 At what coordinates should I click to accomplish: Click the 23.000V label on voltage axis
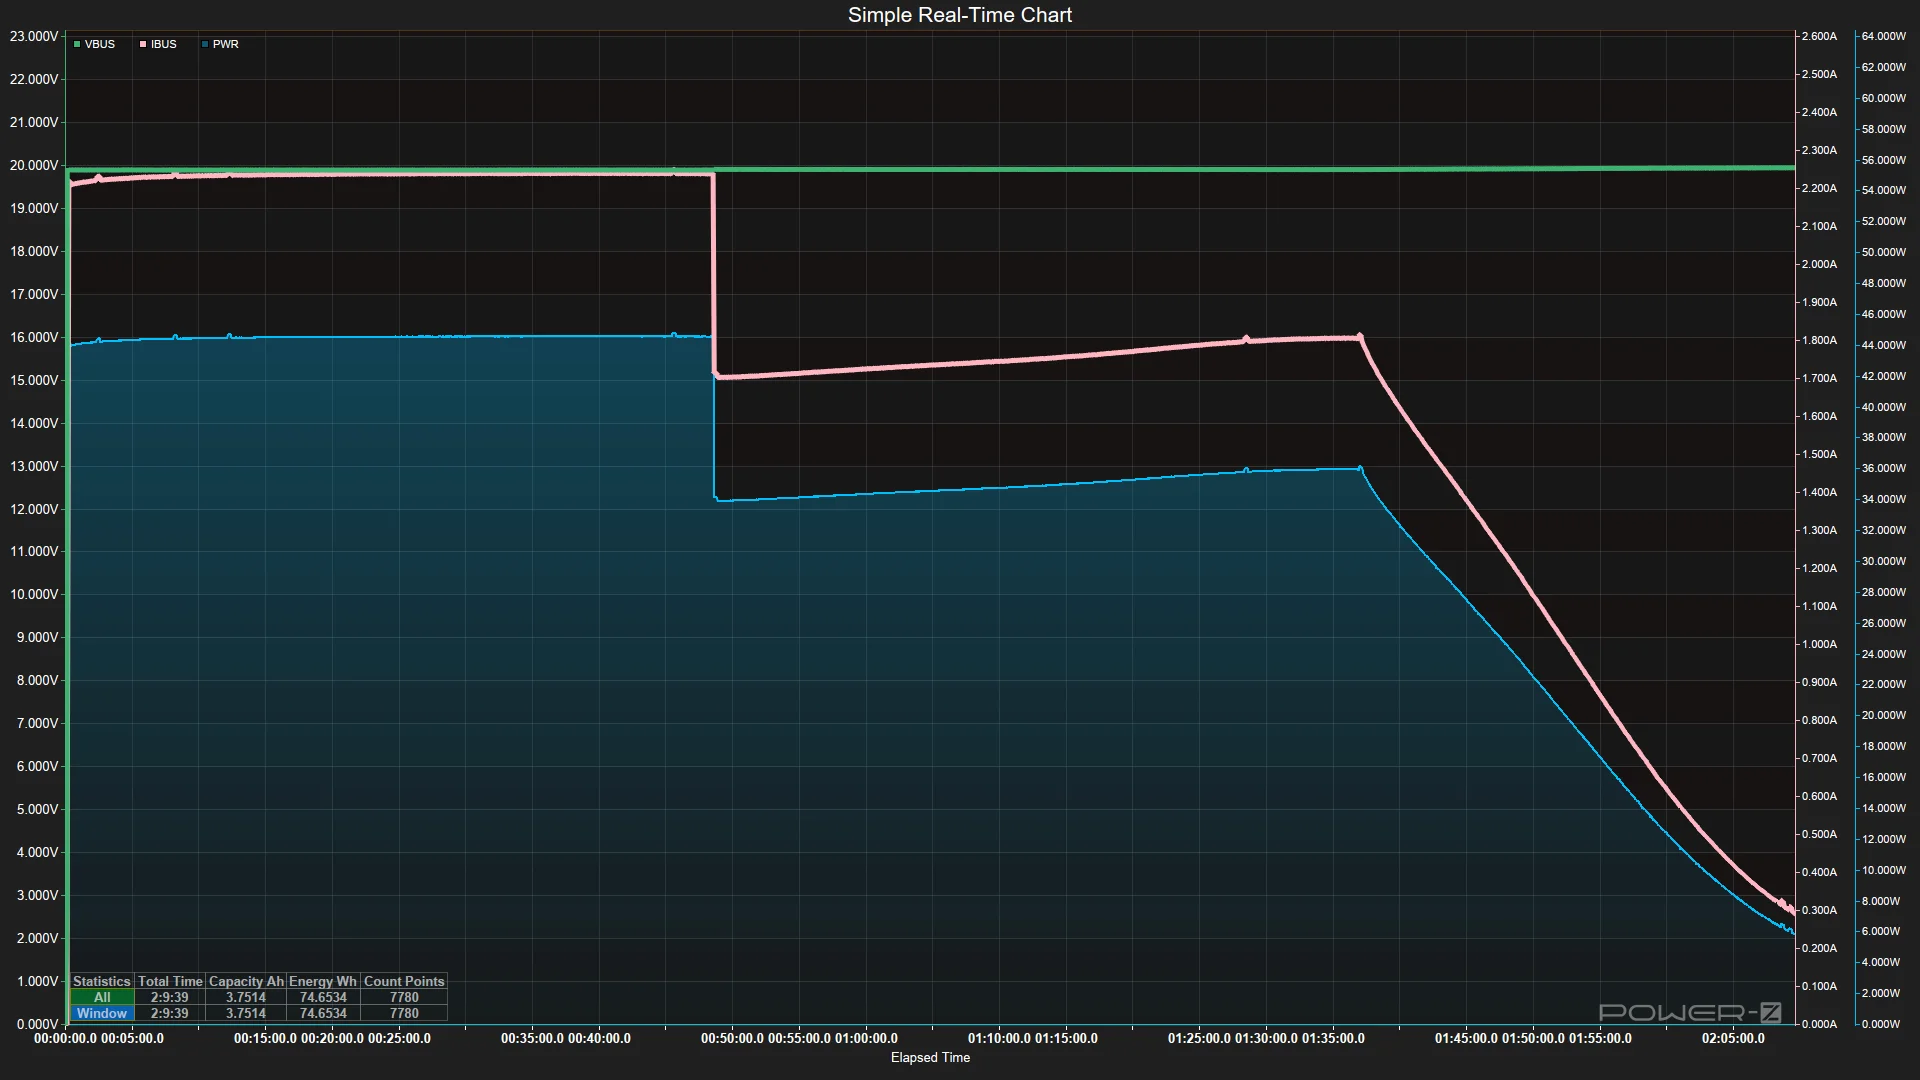[34, 36]
